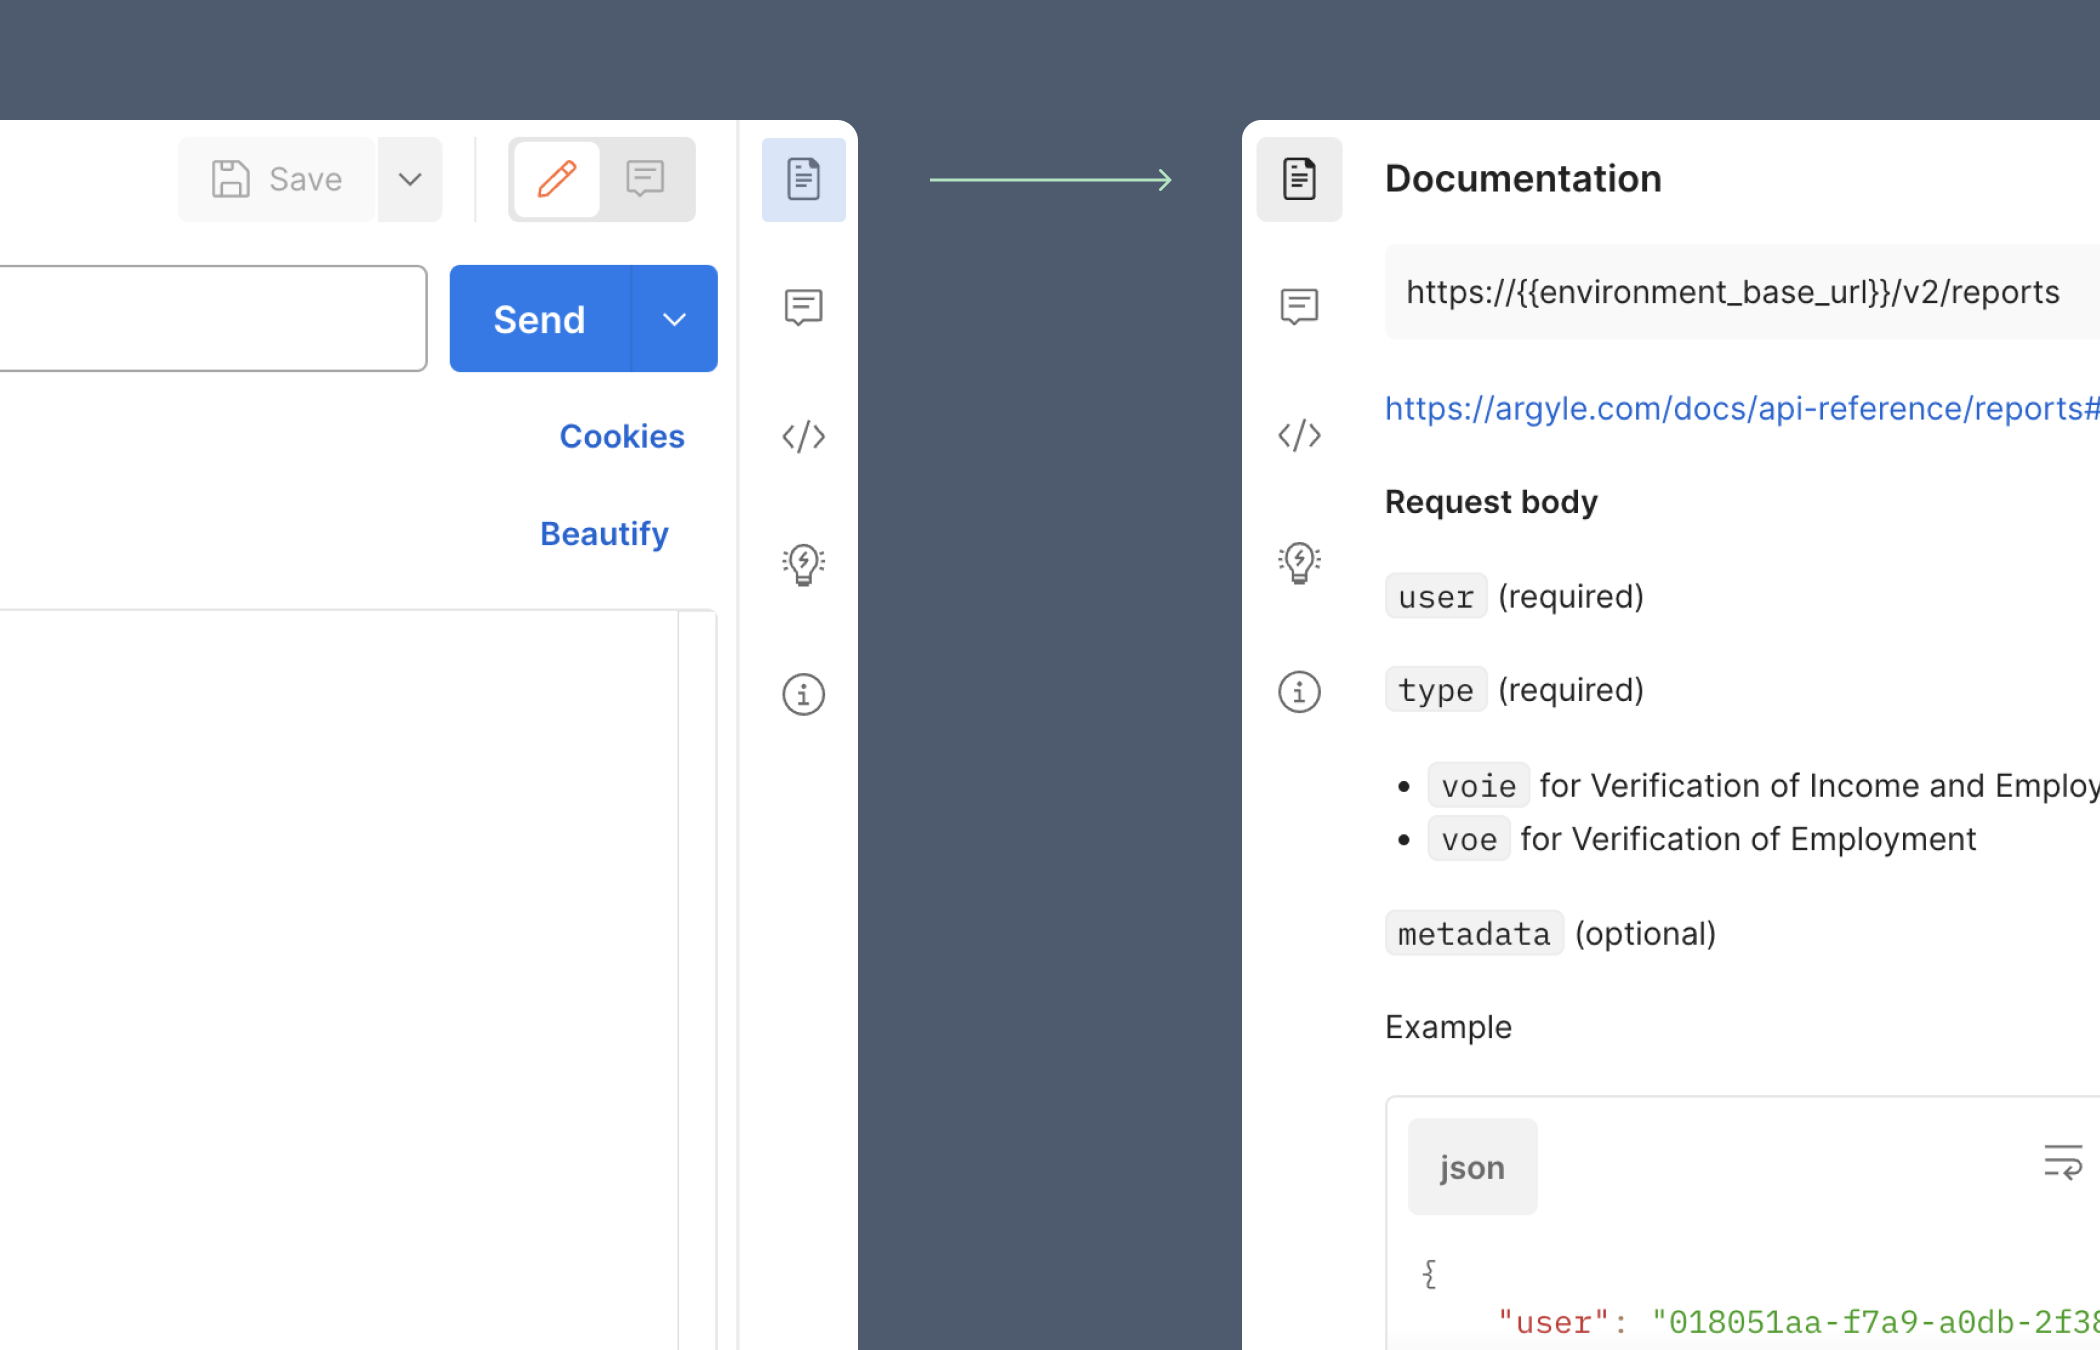Open the argyle.com api-reference reports link
The width and height of the screenshot is (2100, 1350).
pyautogui.click(x=1740, y=408)
